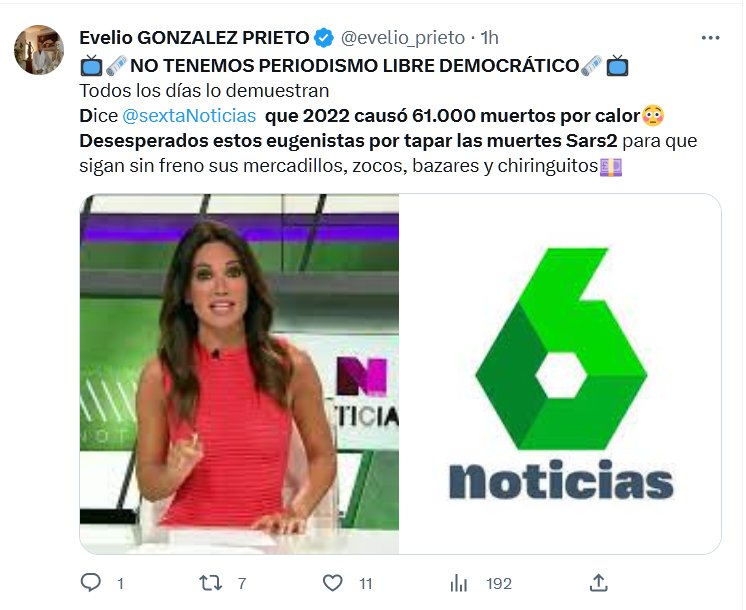
Task: Open the laSexta noticias logo image
Action: [x=560, y=374]
